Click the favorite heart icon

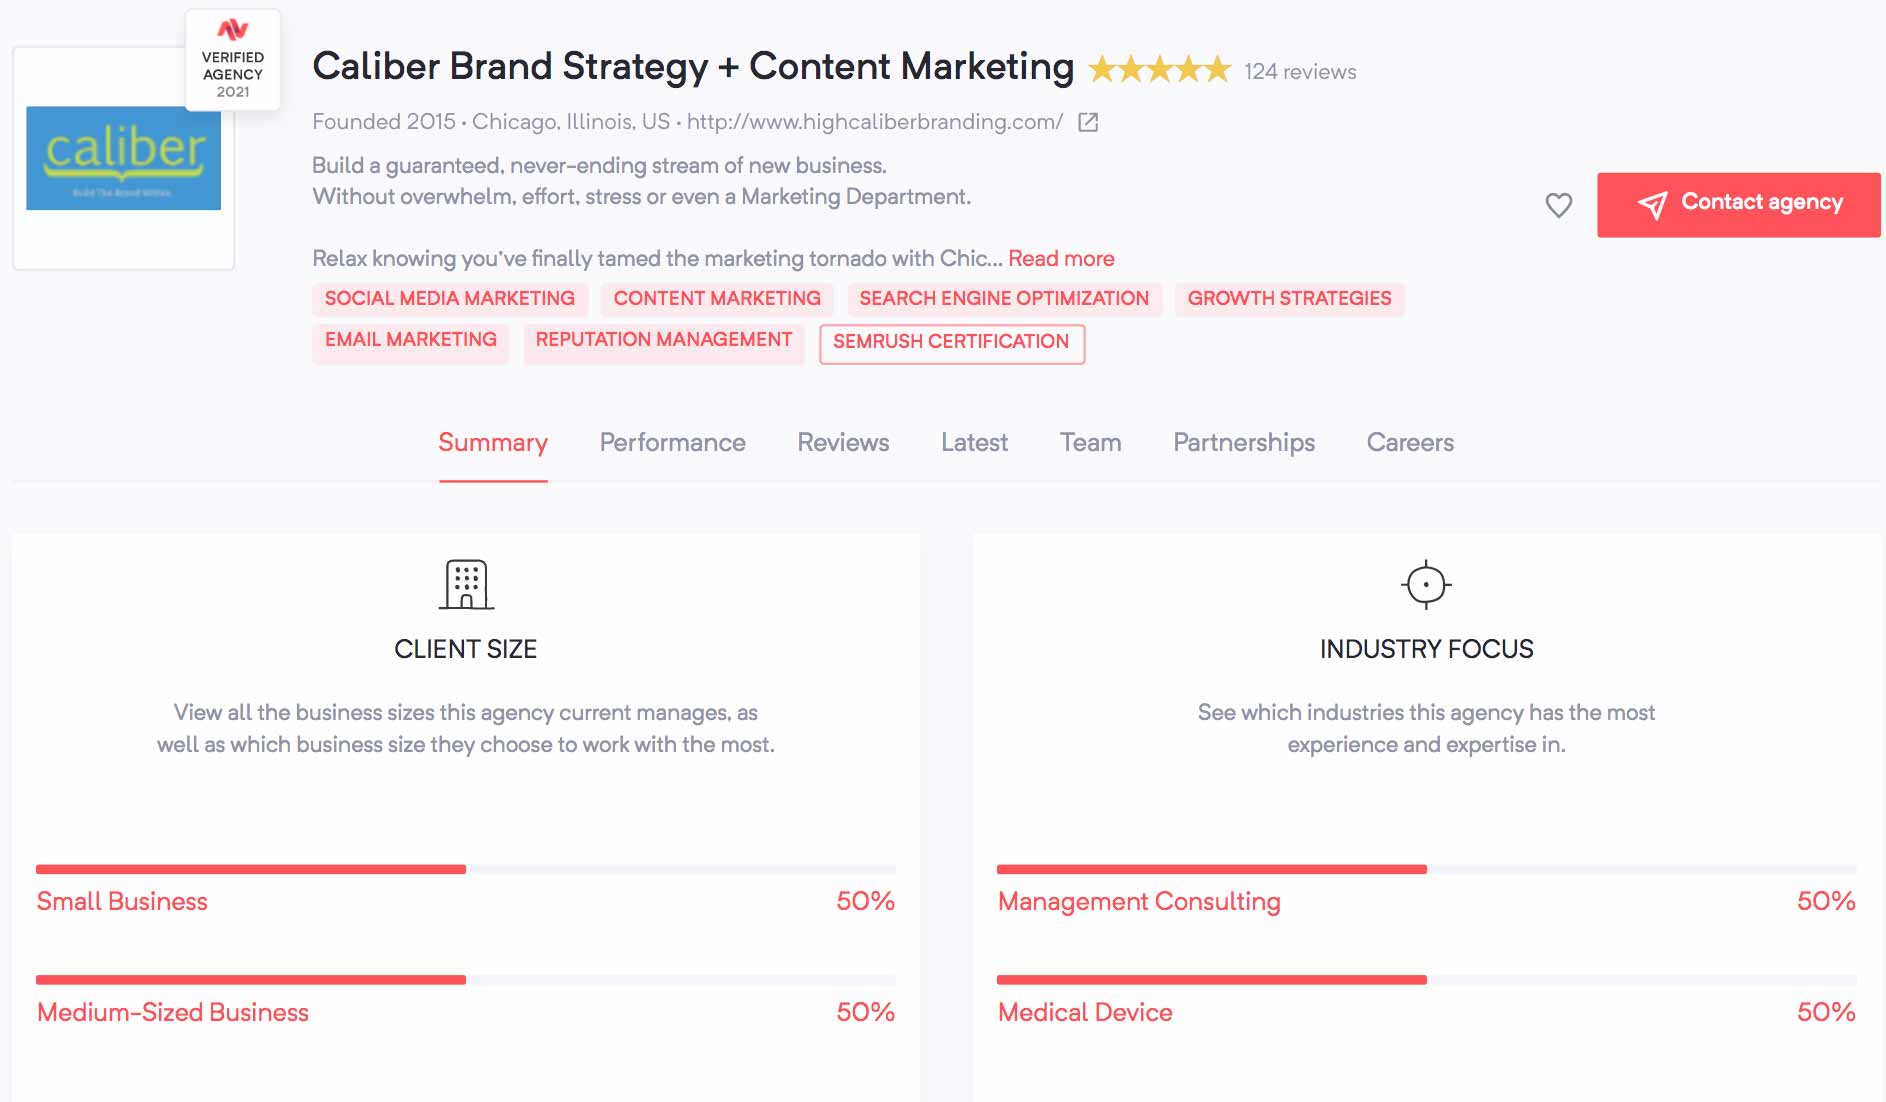[x=1558, y=205]
